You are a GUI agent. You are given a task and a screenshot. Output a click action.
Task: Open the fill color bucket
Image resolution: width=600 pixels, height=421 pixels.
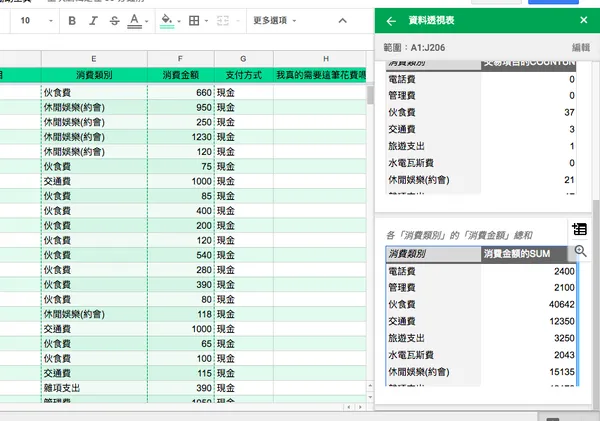[x=166, y=21]
